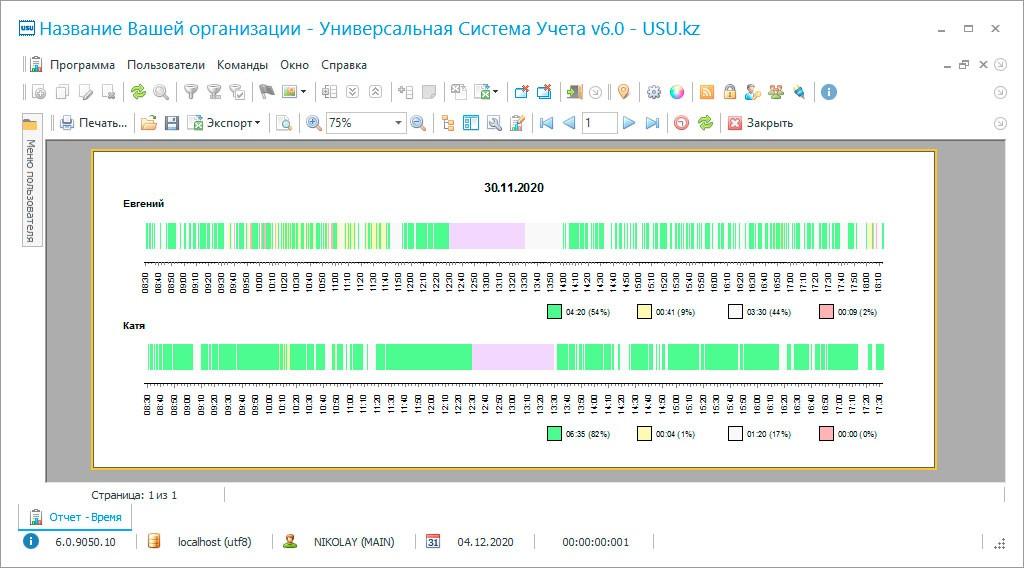1024x568 pixels.
Task: Click the gray flag icon
Action: click(266, 92)
